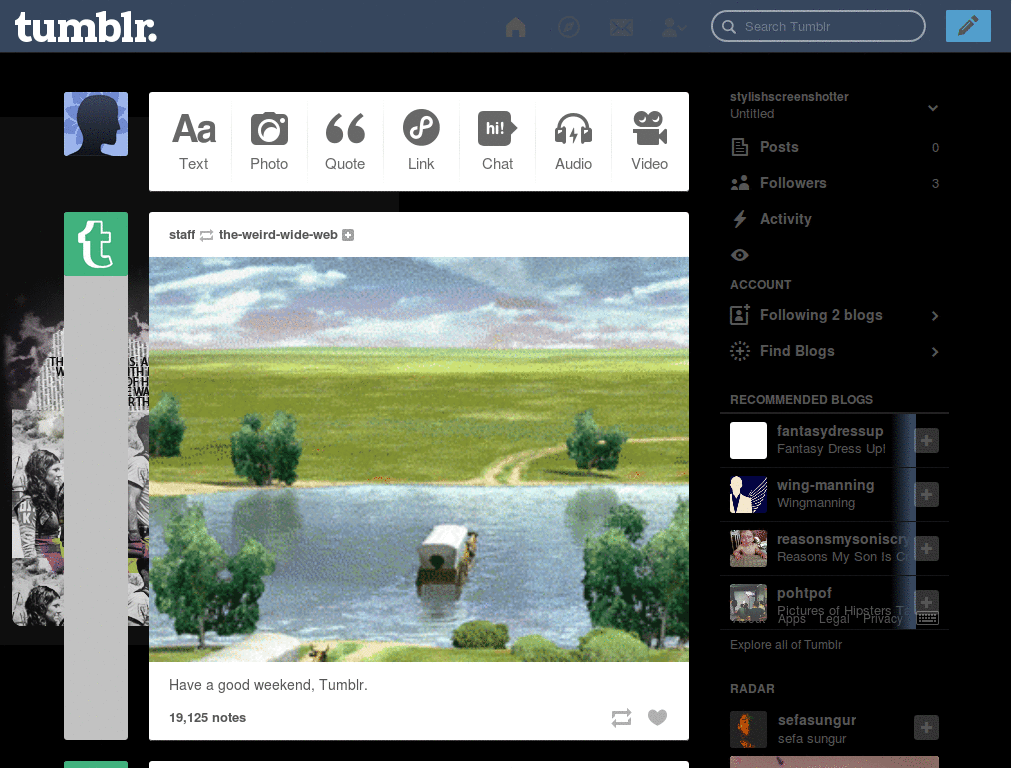1024x768 pixels.
Task: Follow wing-manning with plus button
Action: pos(926,494)
